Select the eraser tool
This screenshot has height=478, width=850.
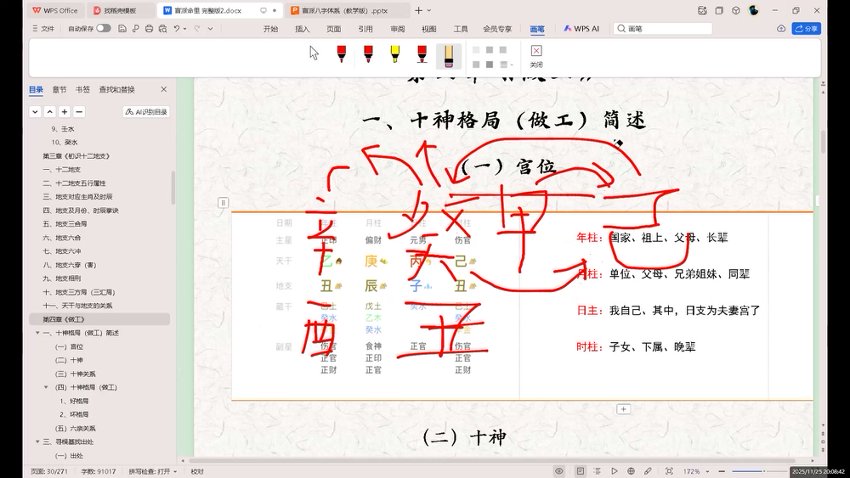pyautogui.click(x=448, y=55)
